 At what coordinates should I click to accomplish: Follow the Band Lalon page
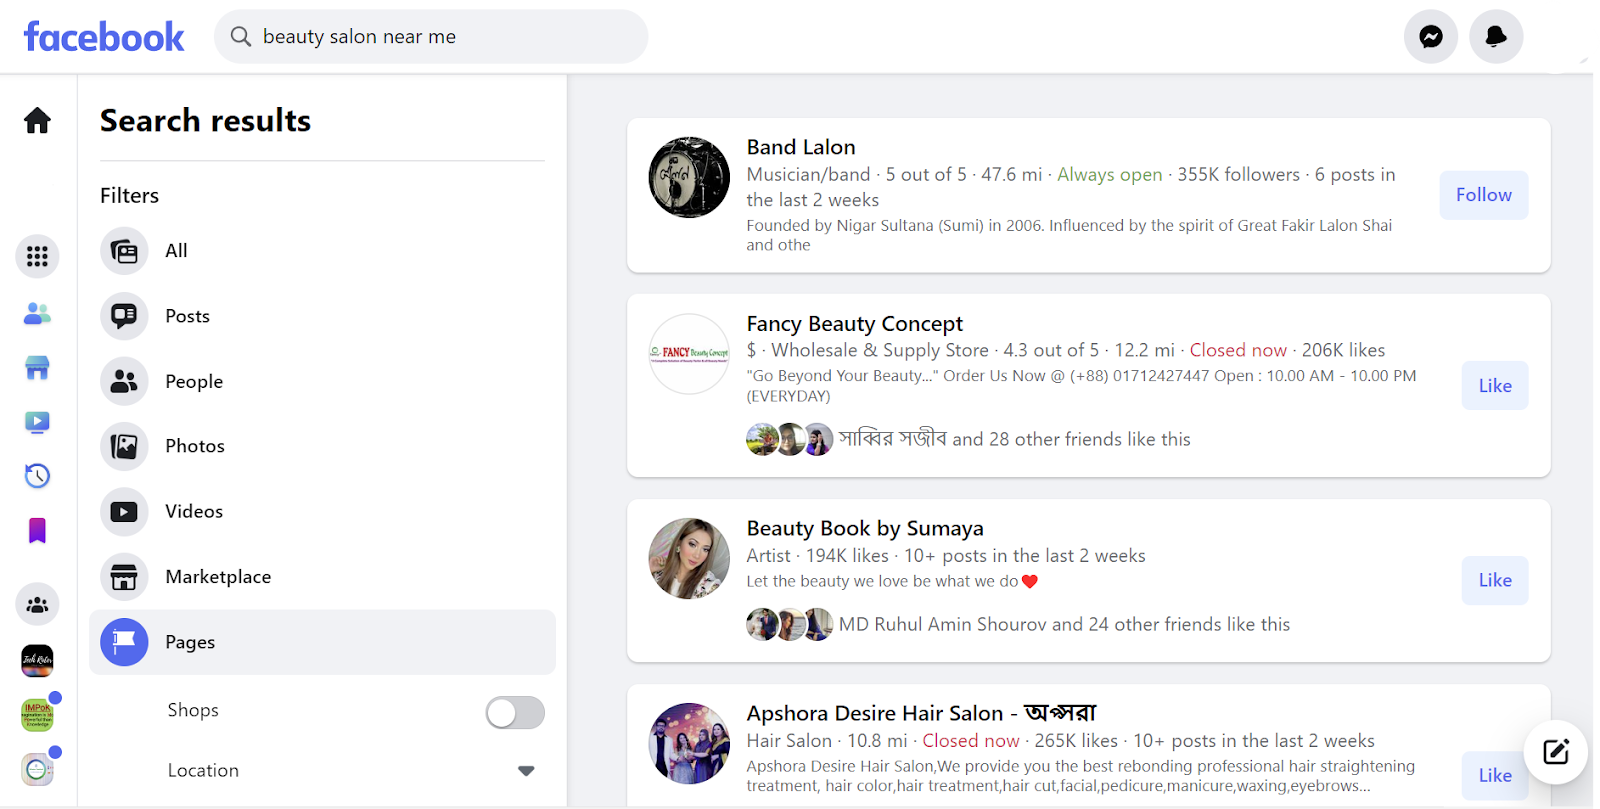coord(1484,195)
